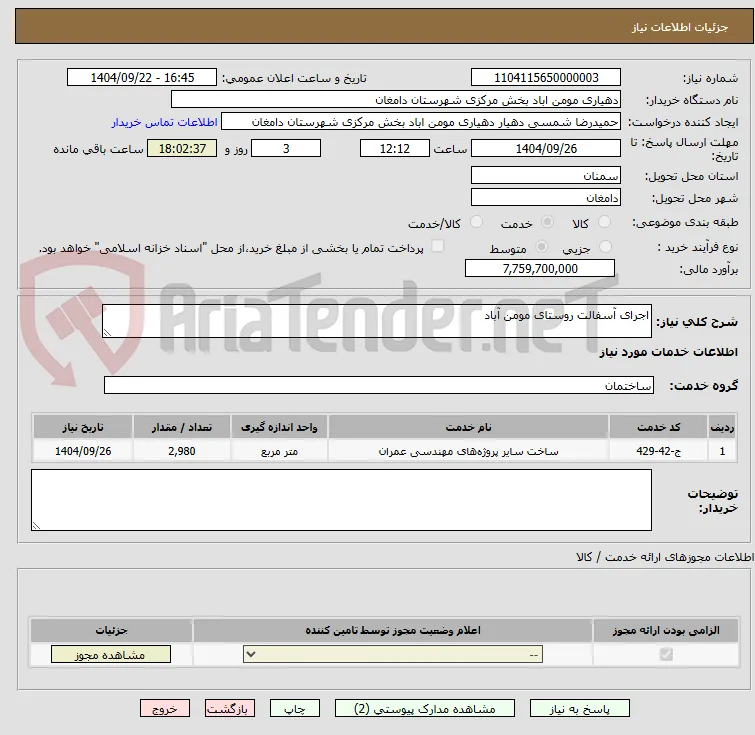Image resolution: width=755 pixels, height=735 pixels.
Task: Click the کد خدمت column header
Action: point(658,427)
